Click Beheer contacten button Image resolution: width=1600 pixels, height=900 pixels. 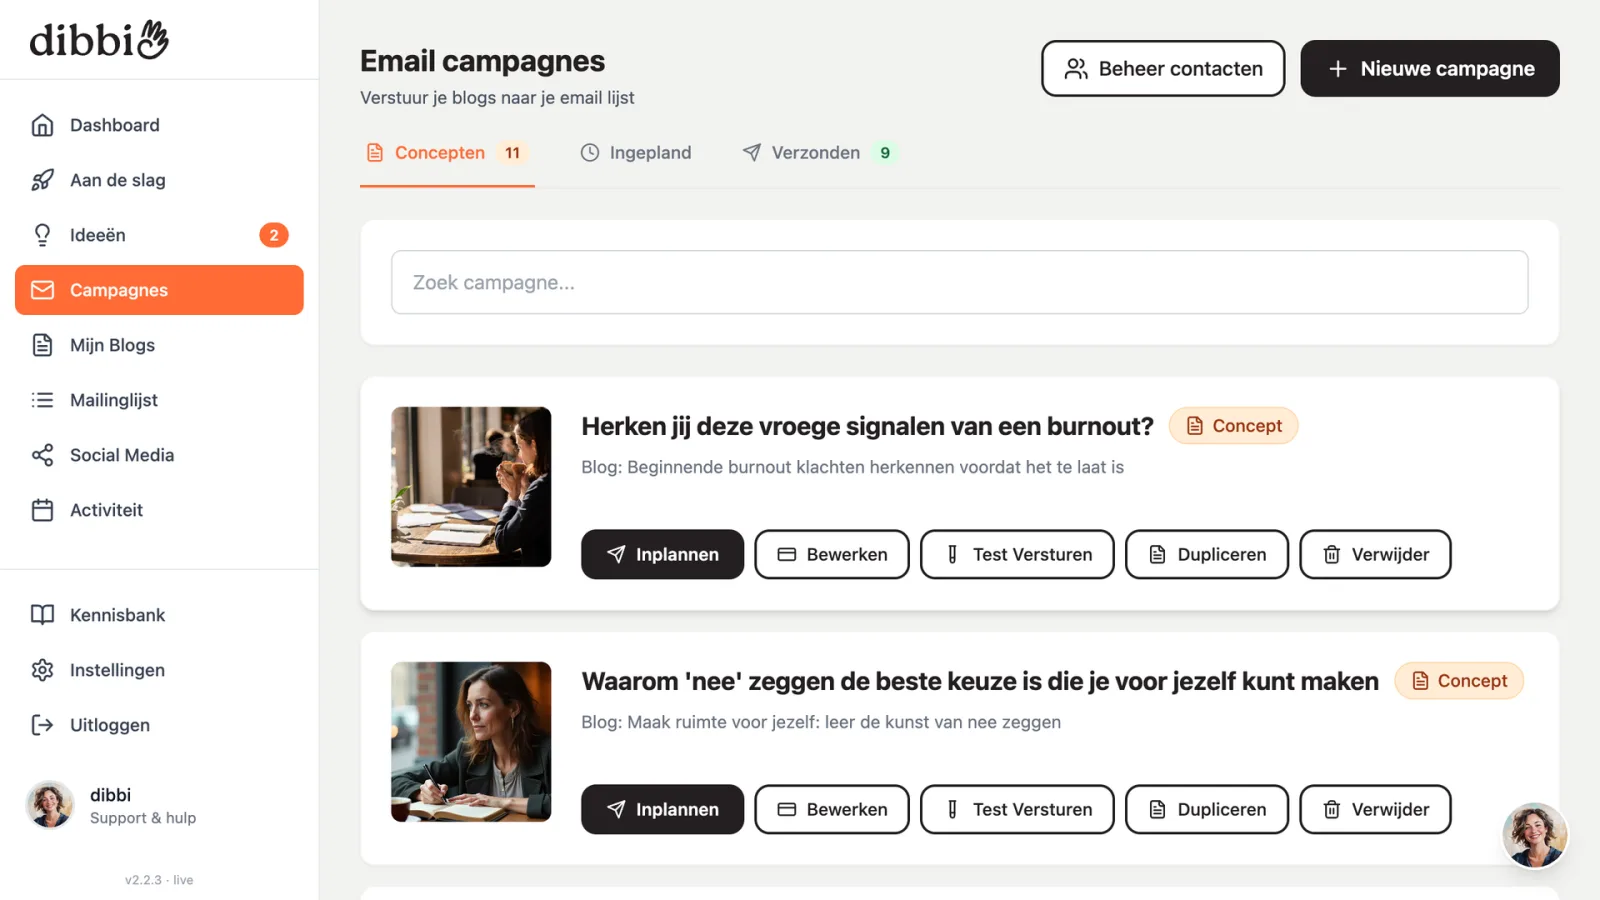point(1163,68)
